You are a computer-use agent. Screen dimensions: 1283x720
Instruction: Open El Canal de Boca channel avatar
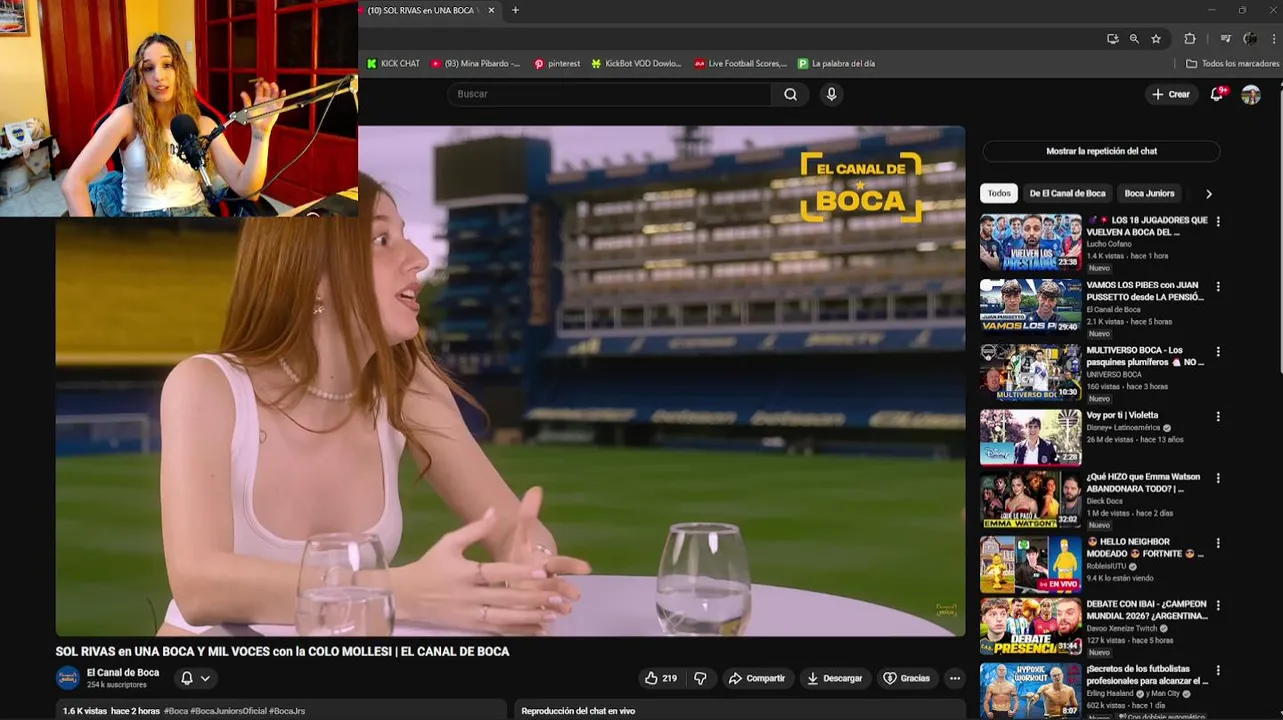coord(67,678)
